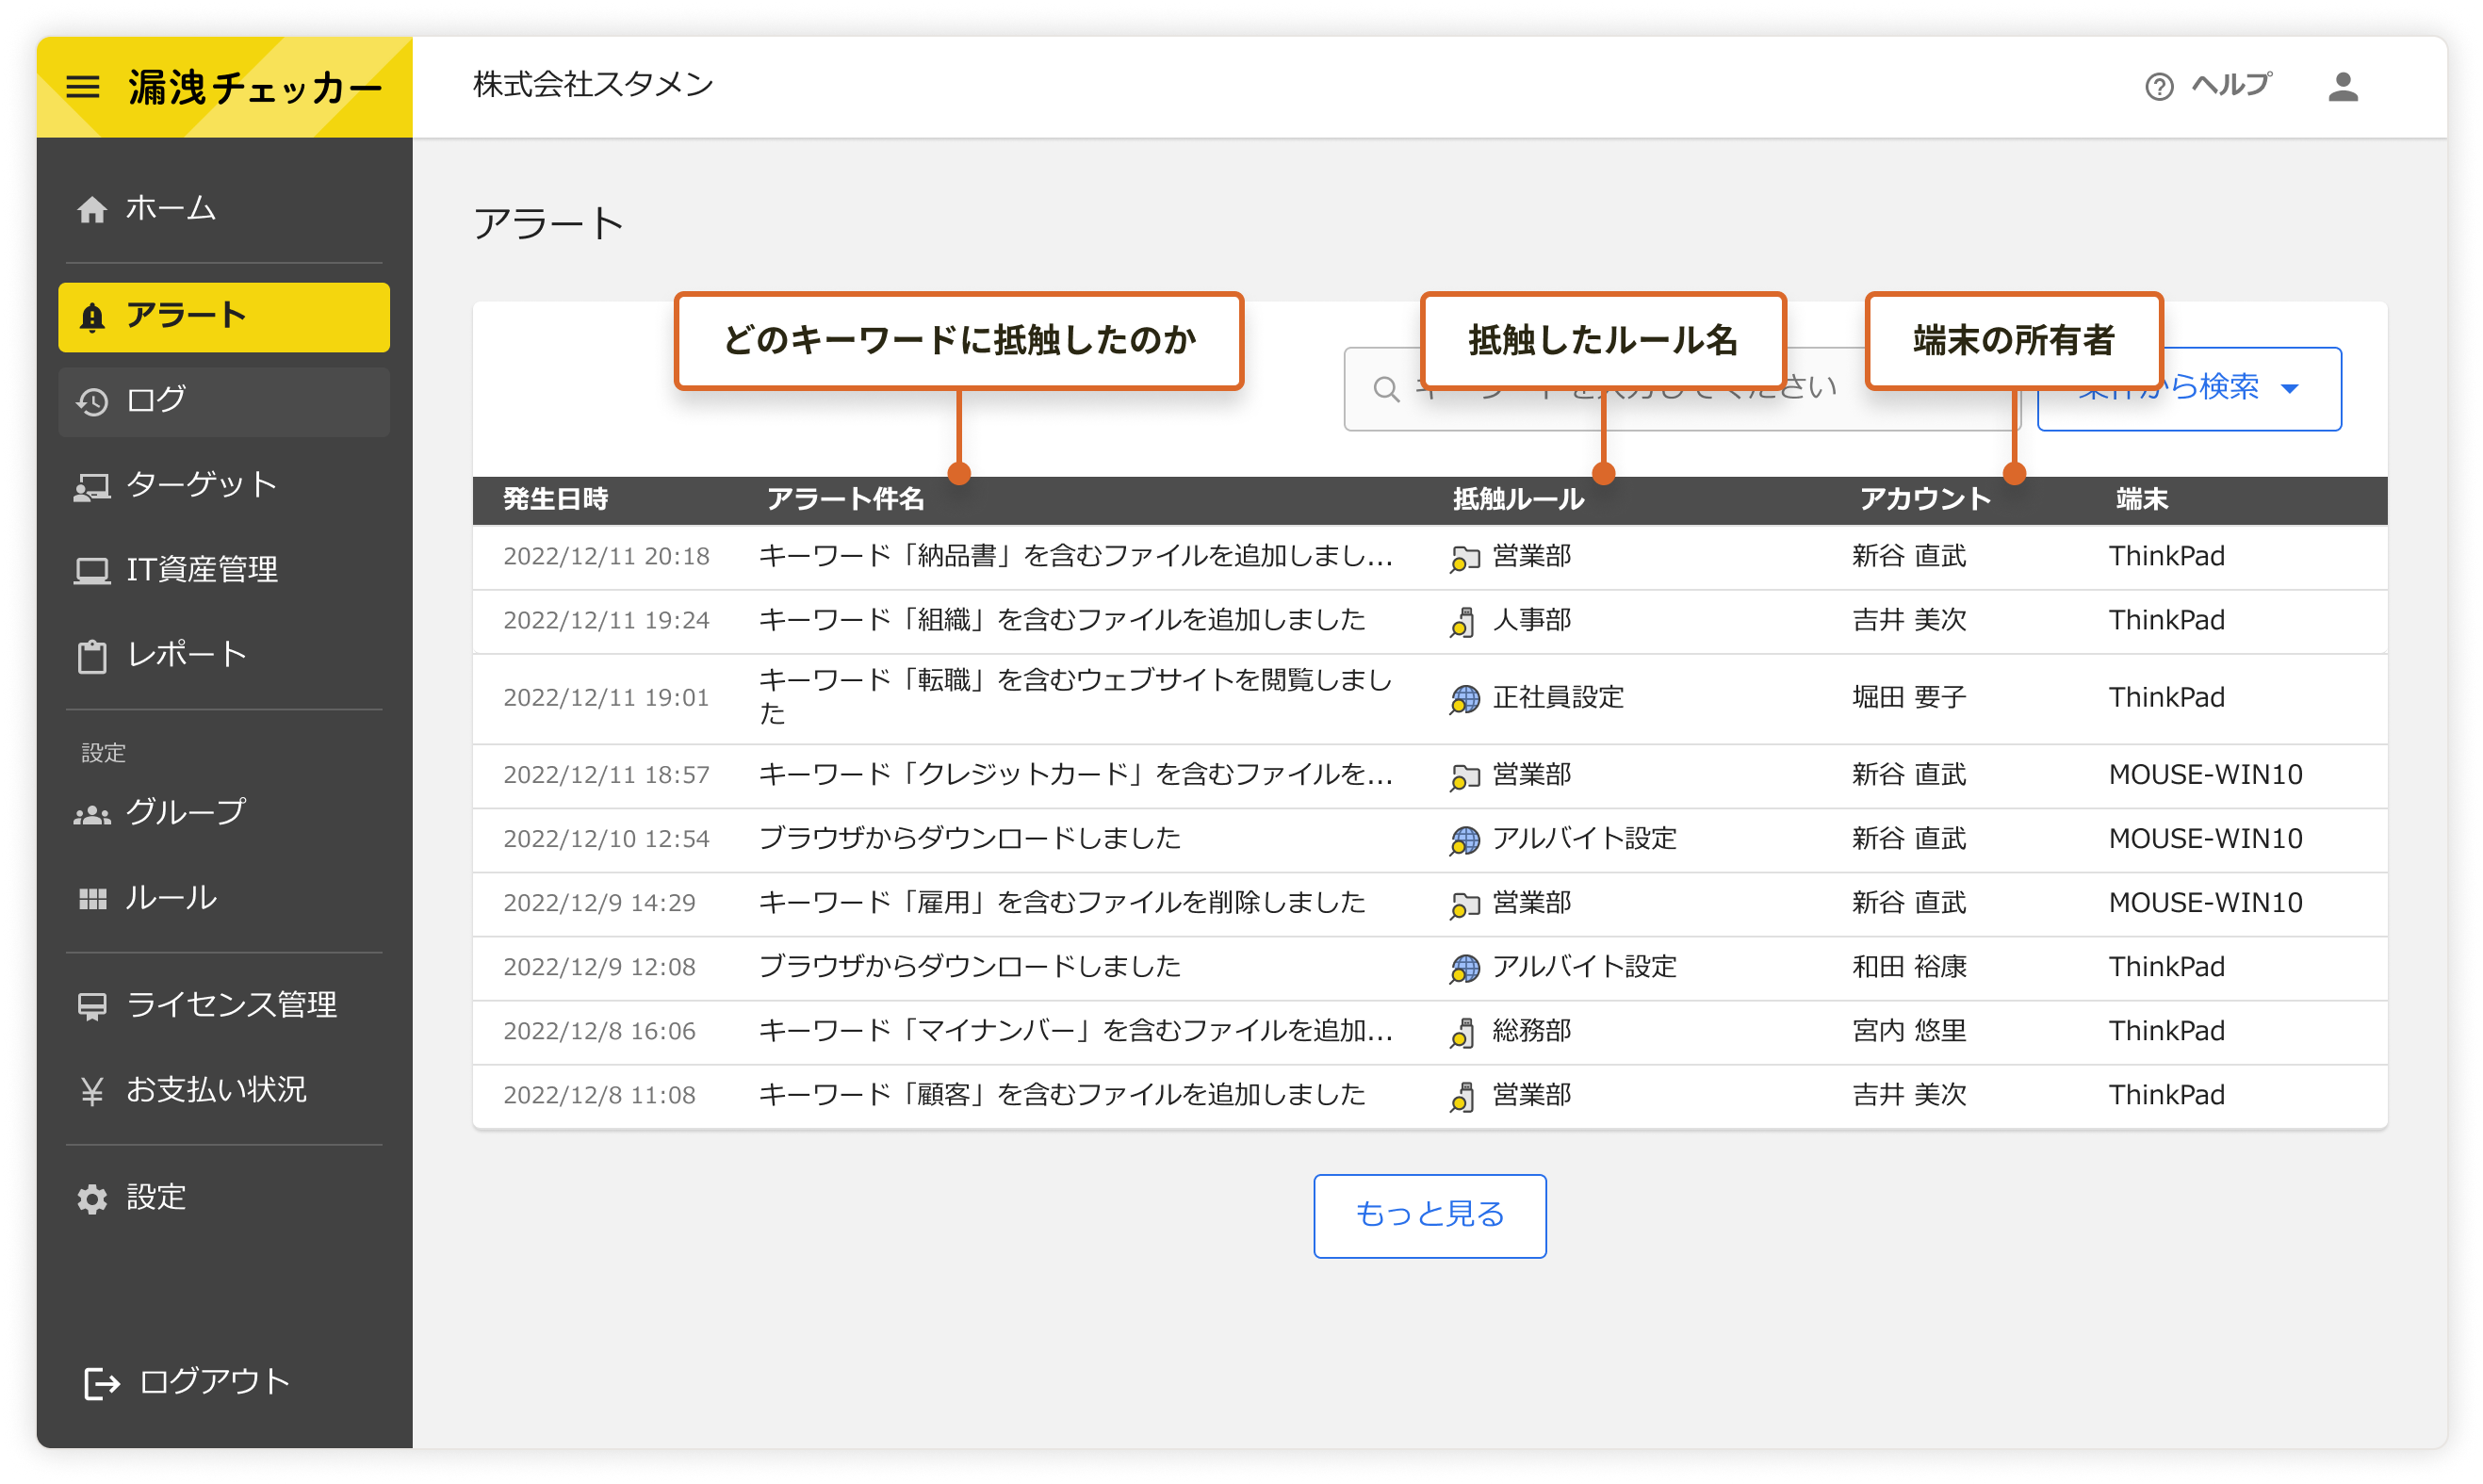Click the people icon for グループ
Screen dimensions: 2483x1484
click(92, 814)
